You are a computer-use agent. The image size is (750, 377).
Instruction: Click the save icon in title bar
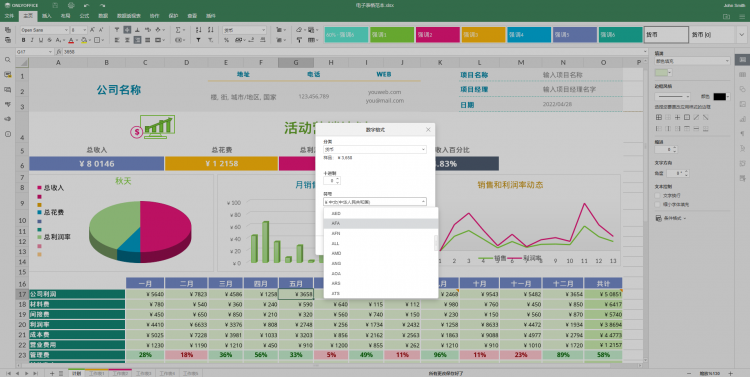pos(55,5)
